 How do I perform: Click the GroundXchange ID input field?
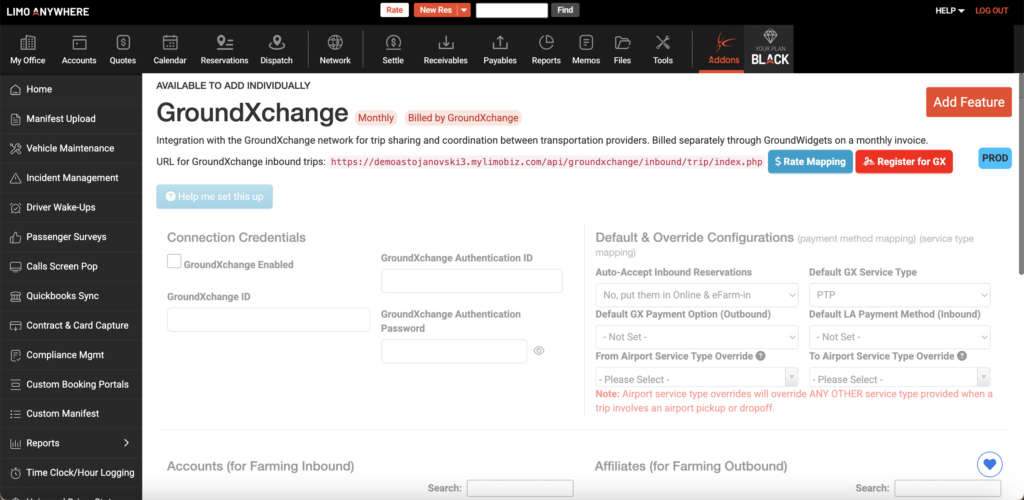268,320
